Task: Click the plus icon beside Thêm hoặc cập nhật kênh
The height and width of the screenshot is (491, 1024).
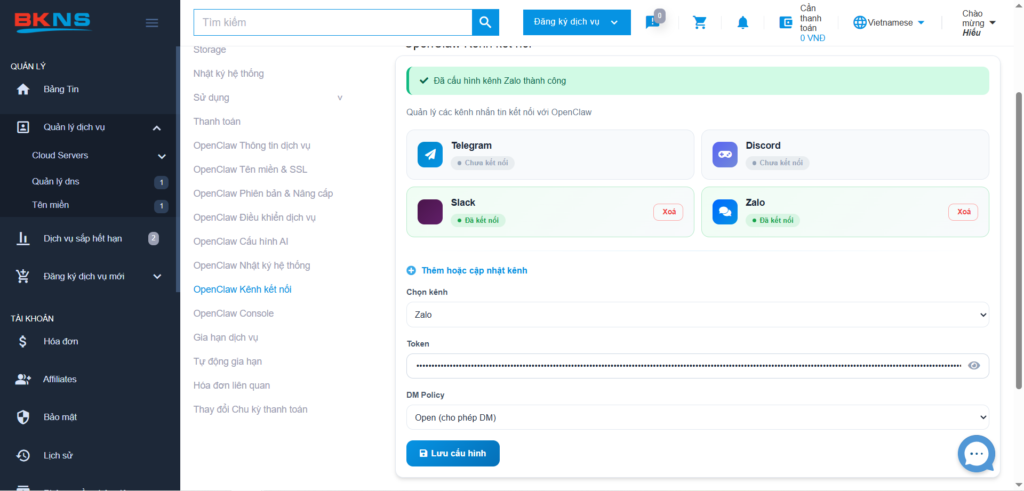Action: pyautogui.click(x=411, y=270)
